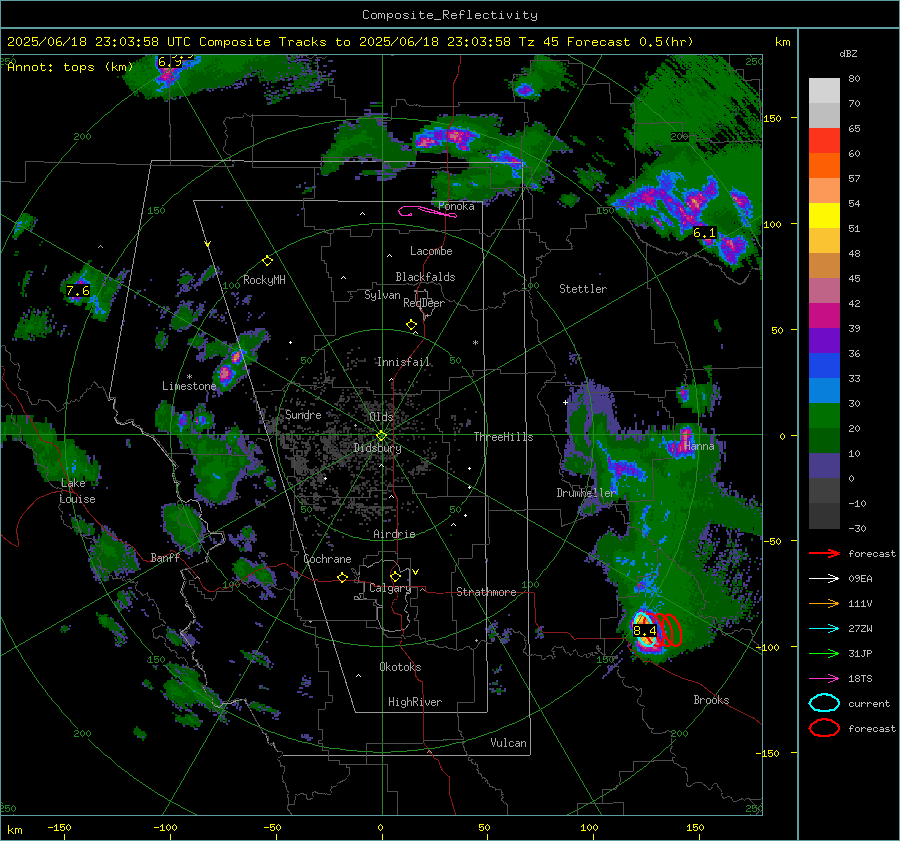Viewport: 900px width, 841px height.
Task: Click the dBZ heading above the color scale
Action: 848,54
